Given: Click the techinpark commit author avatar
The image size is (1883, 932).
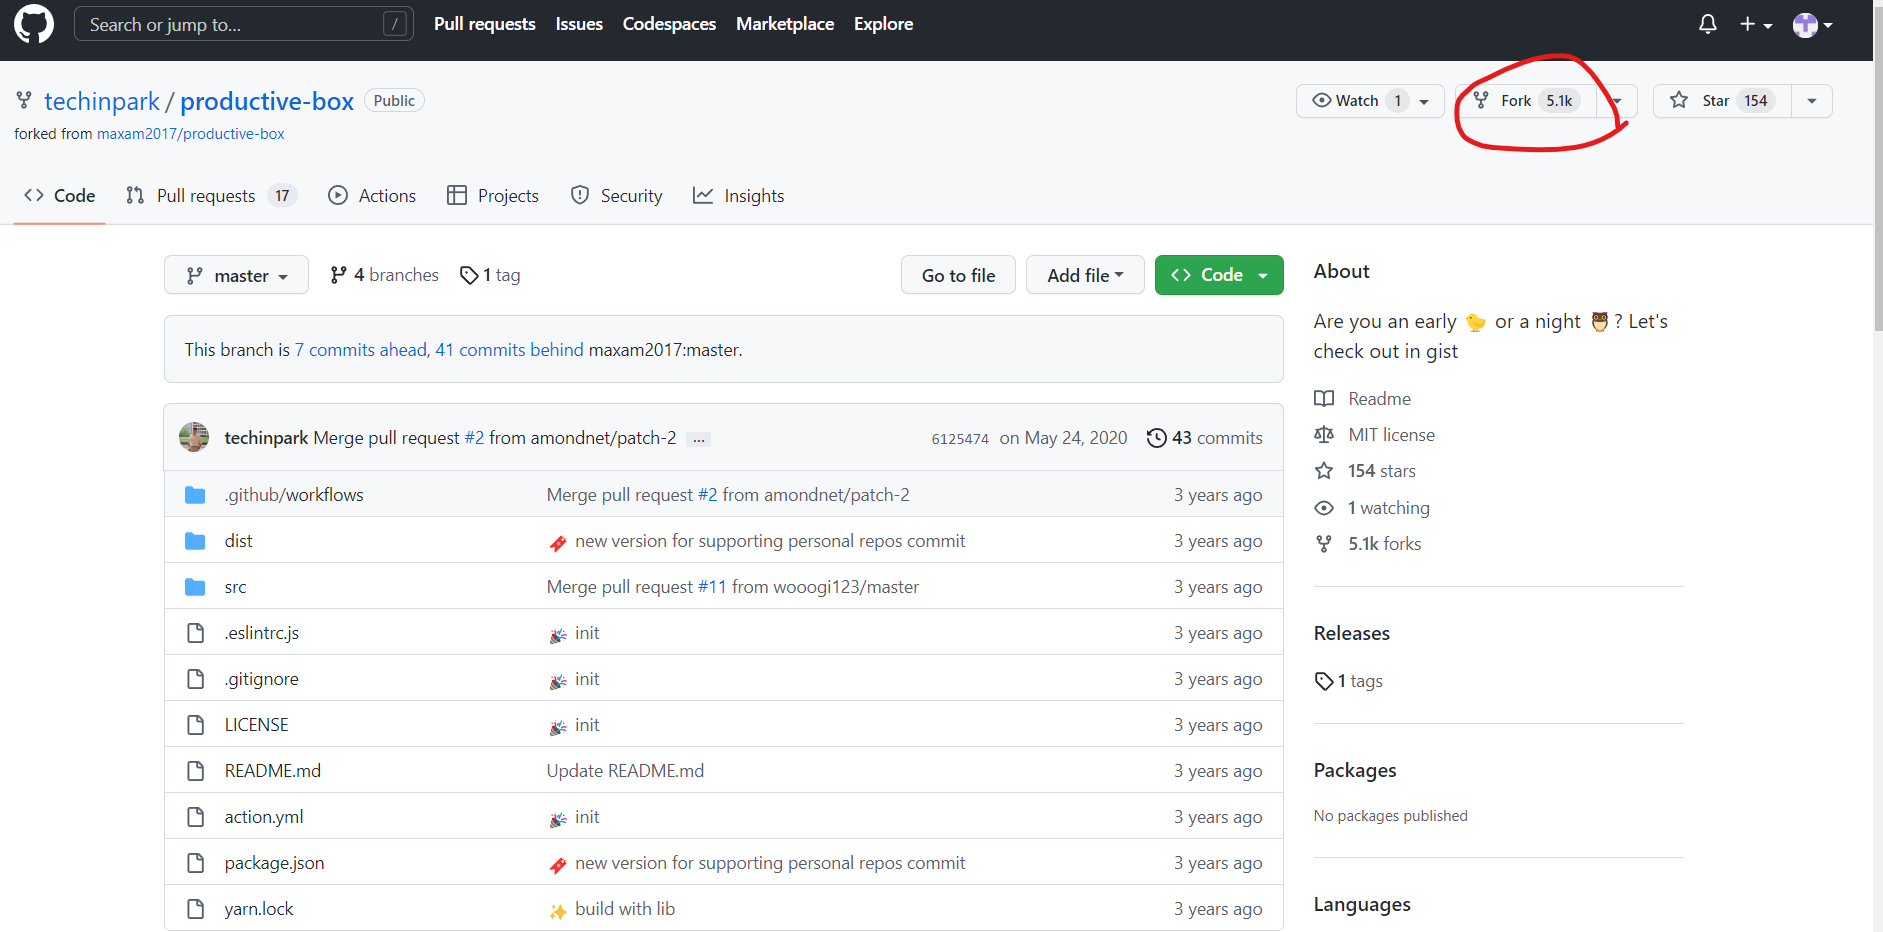Looking at the screenshot, I should [194, 437].
